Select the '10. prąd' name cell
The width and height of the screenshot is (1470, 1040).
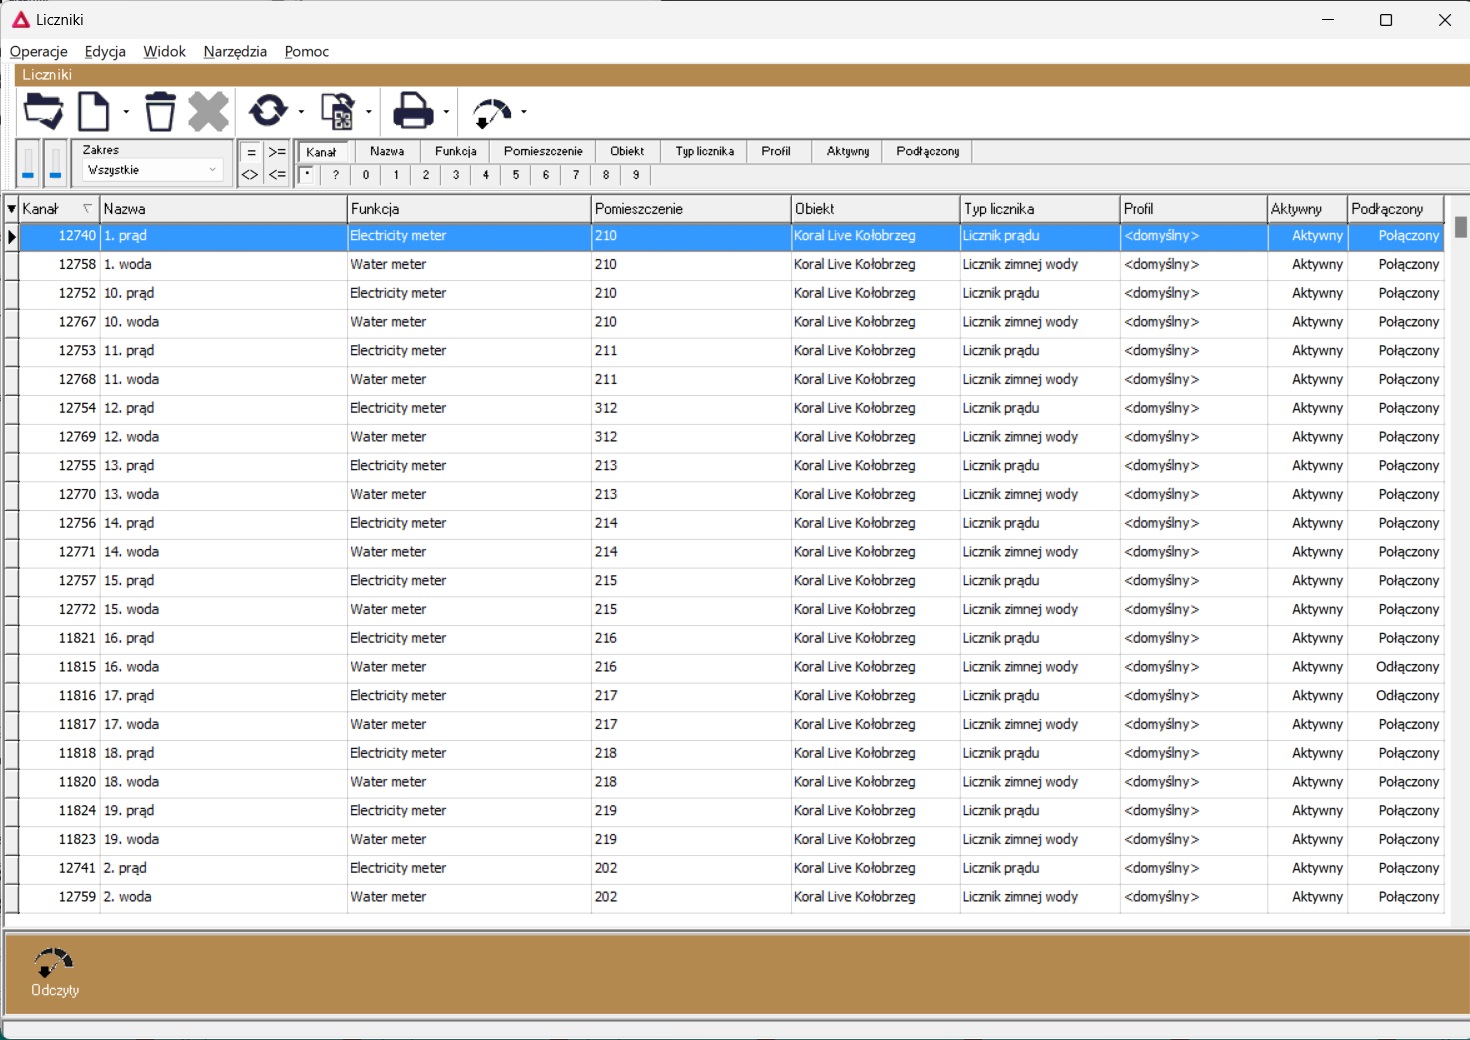click(x=223, y=293)
